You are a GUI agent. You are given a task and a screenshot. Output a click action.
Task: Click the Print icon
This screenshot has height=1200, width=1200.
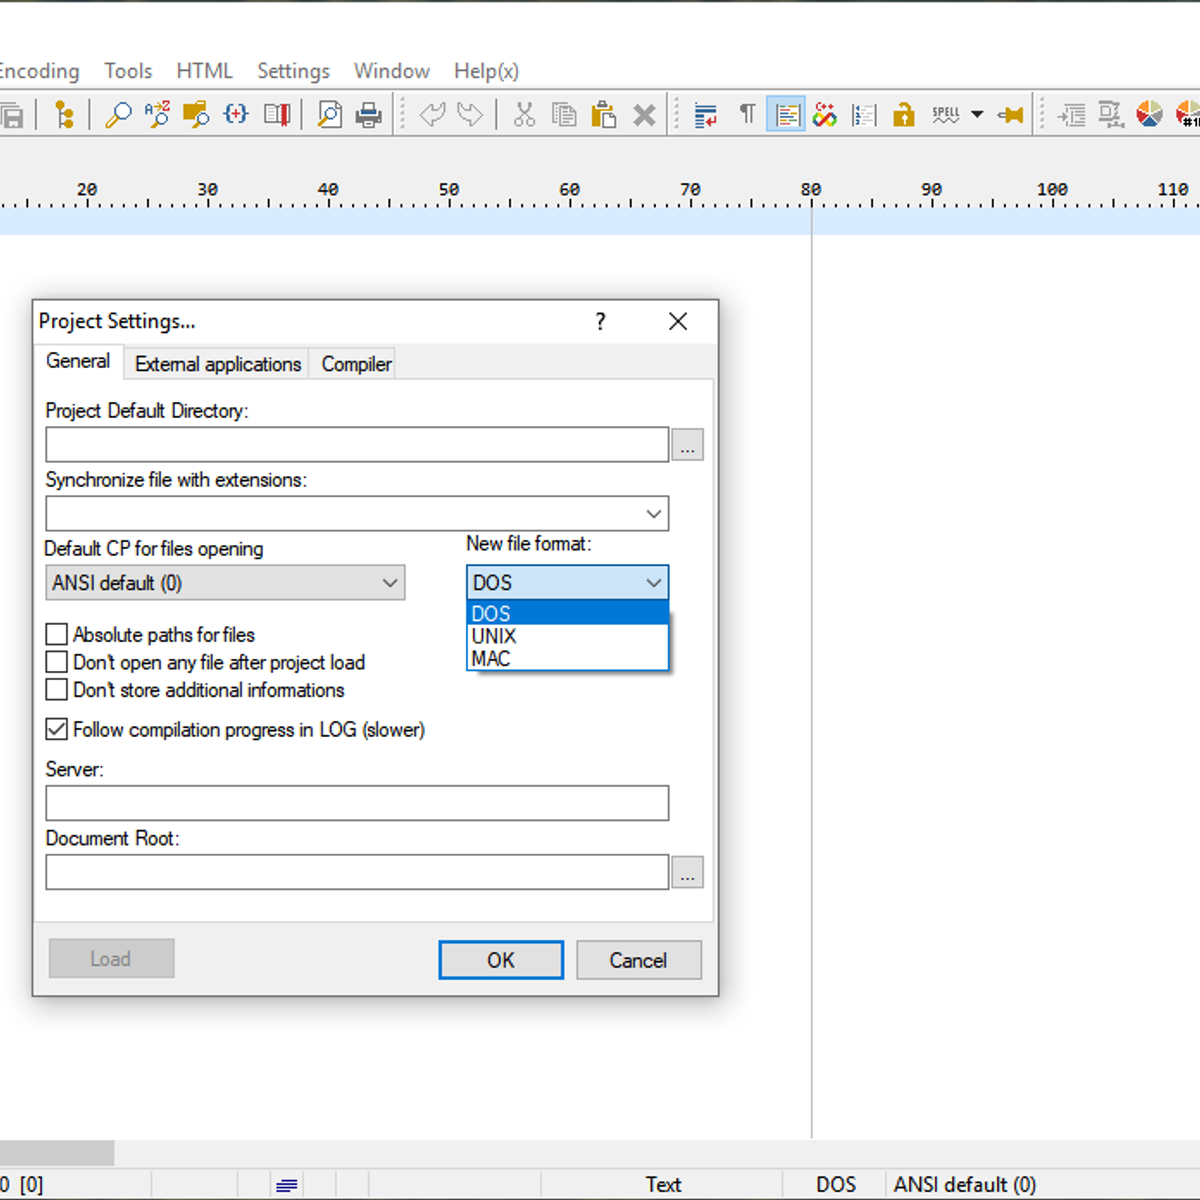[x=368, y=114]
